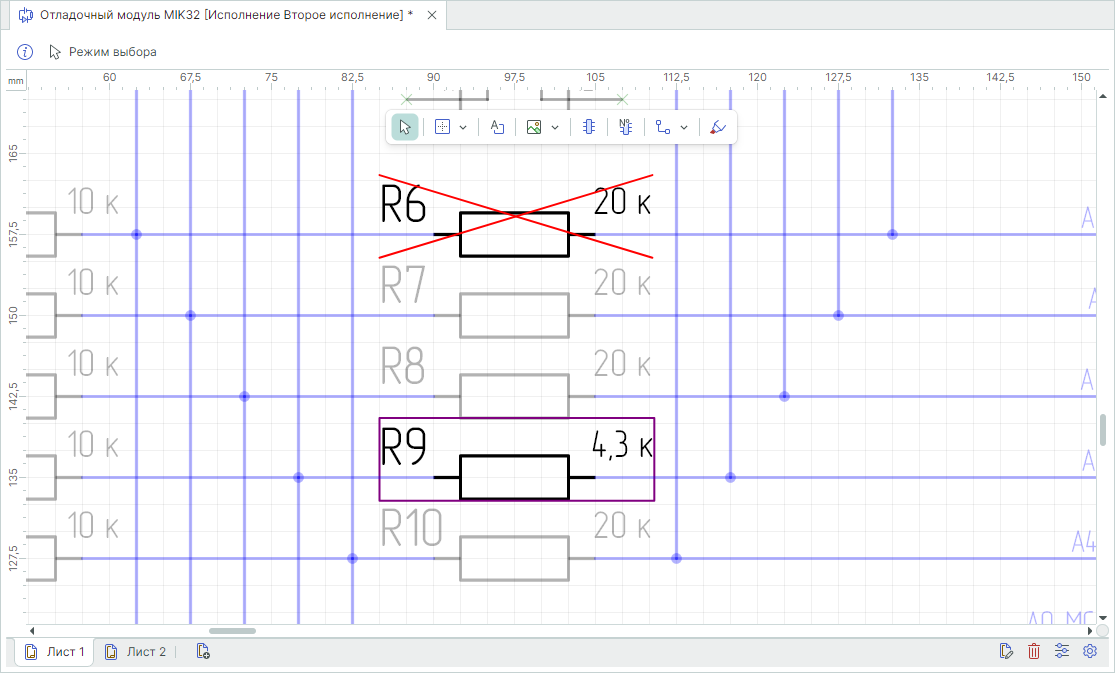Image resolution: width=1115 pixels, height=673 pixels.
Task: Add a new sheet with plus-page icon
Action: 203,652
